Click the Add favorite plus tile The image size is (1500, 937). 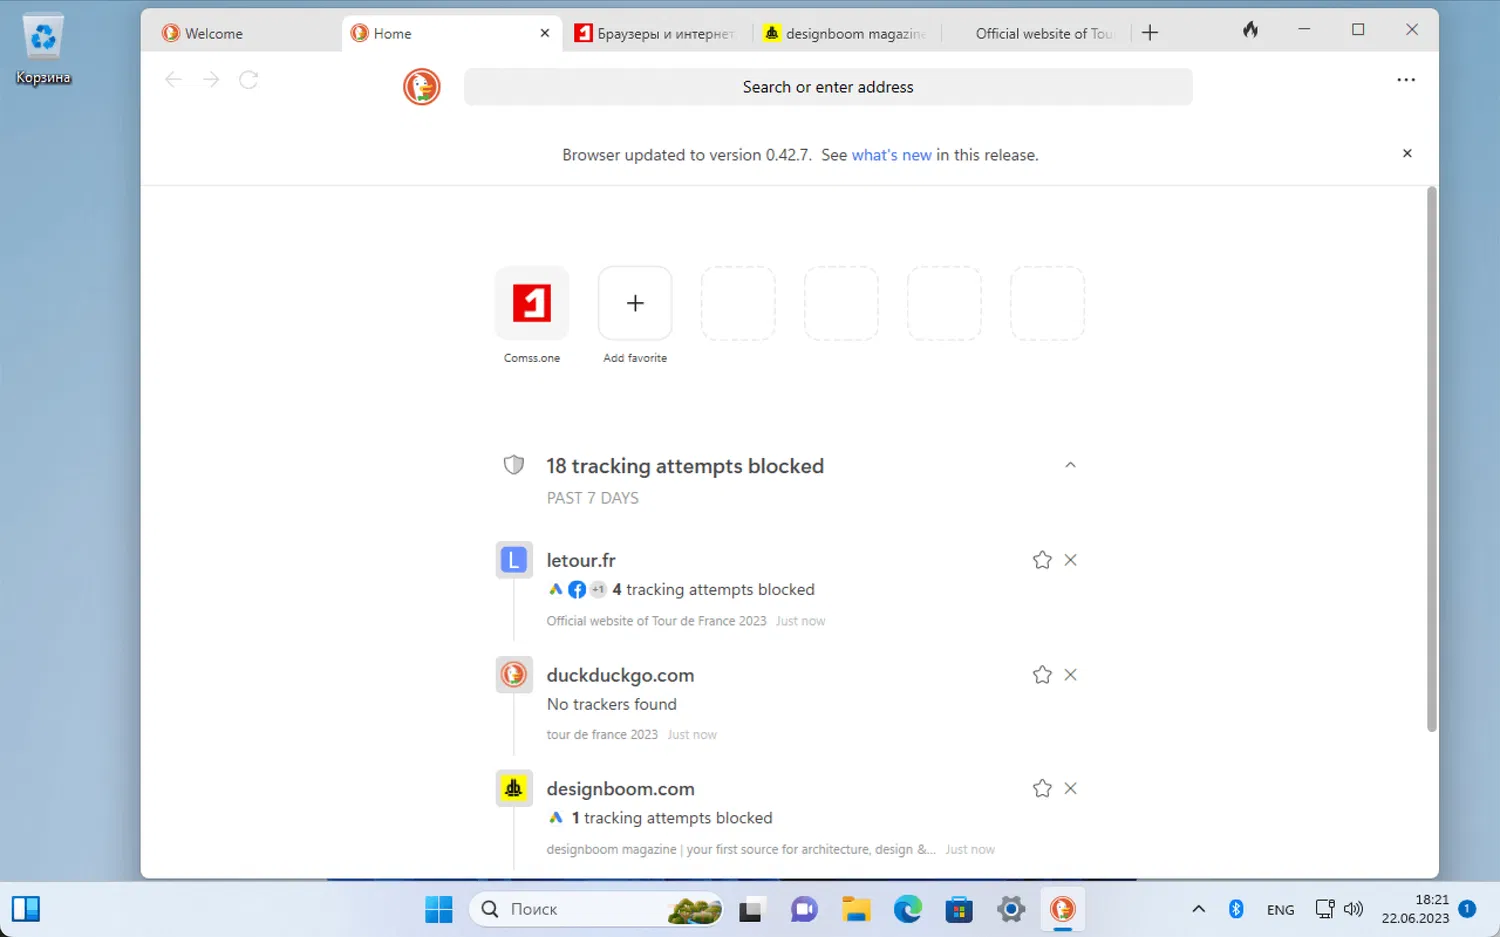tap(635, 303)
